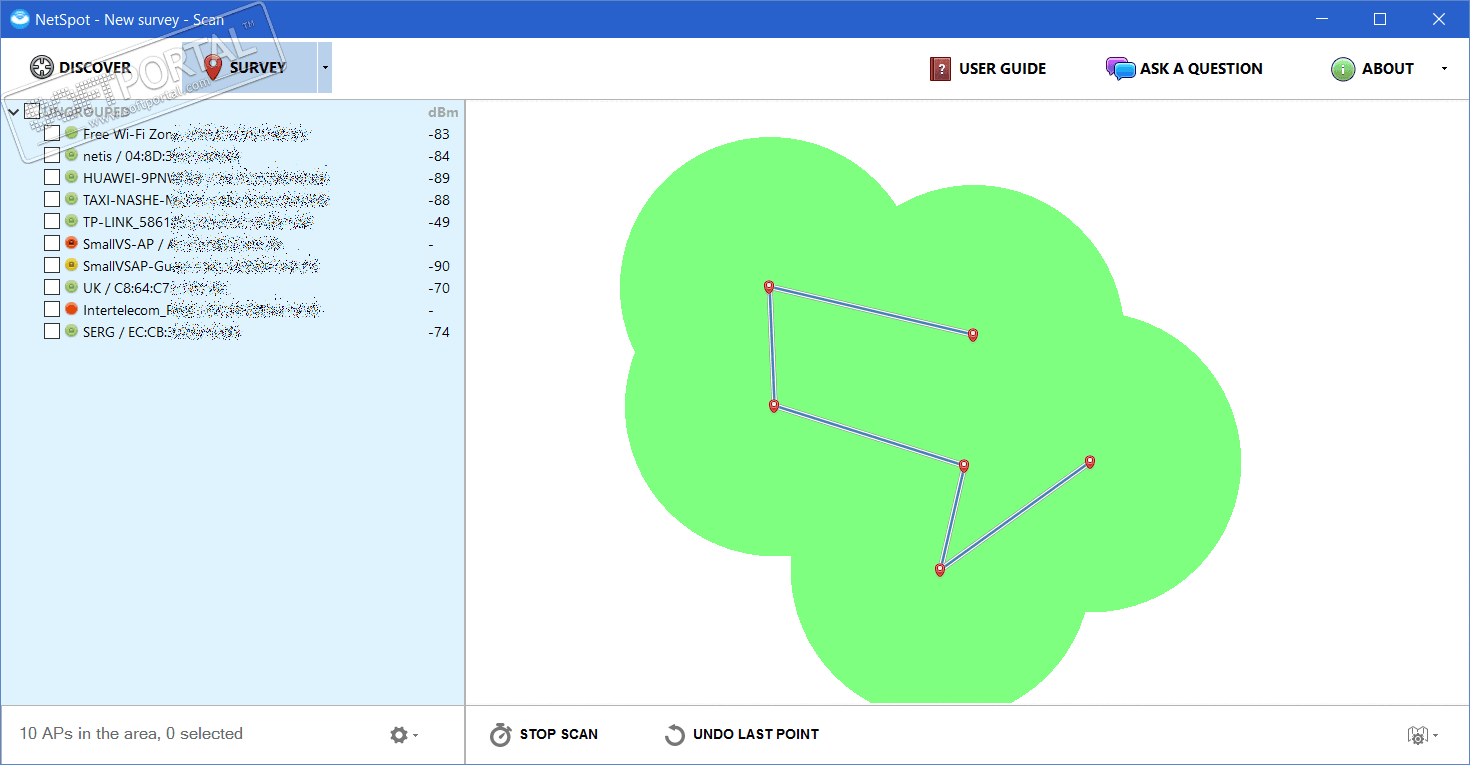Tick the SERG / EC:CB network checkbox

[52, 332]
